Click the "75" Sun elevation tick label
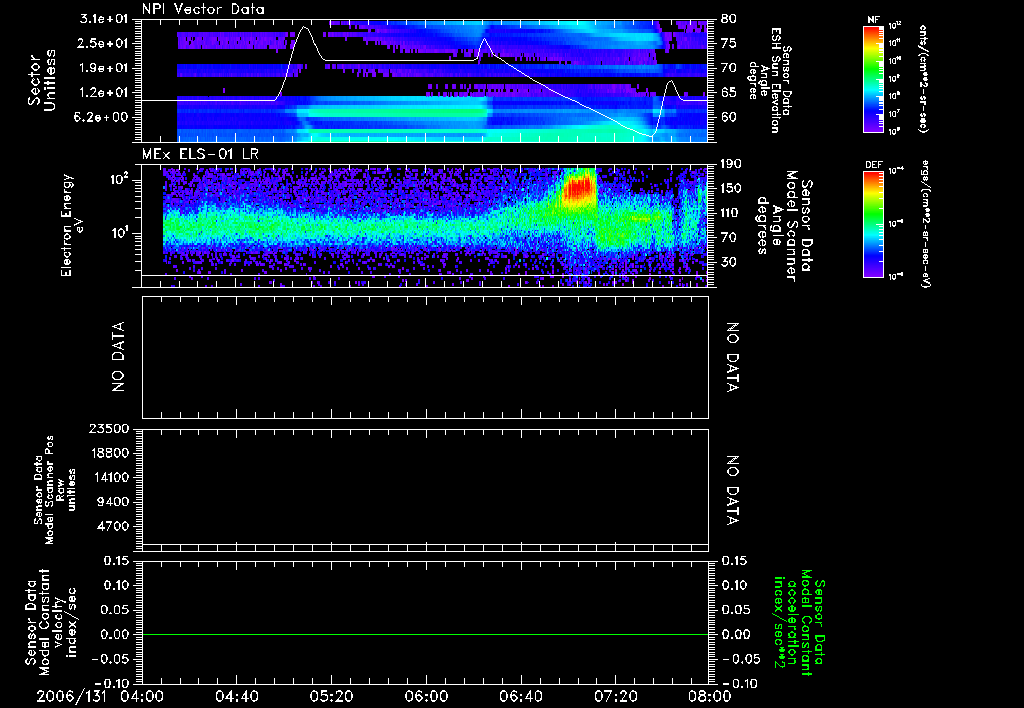 pos(728,43)
